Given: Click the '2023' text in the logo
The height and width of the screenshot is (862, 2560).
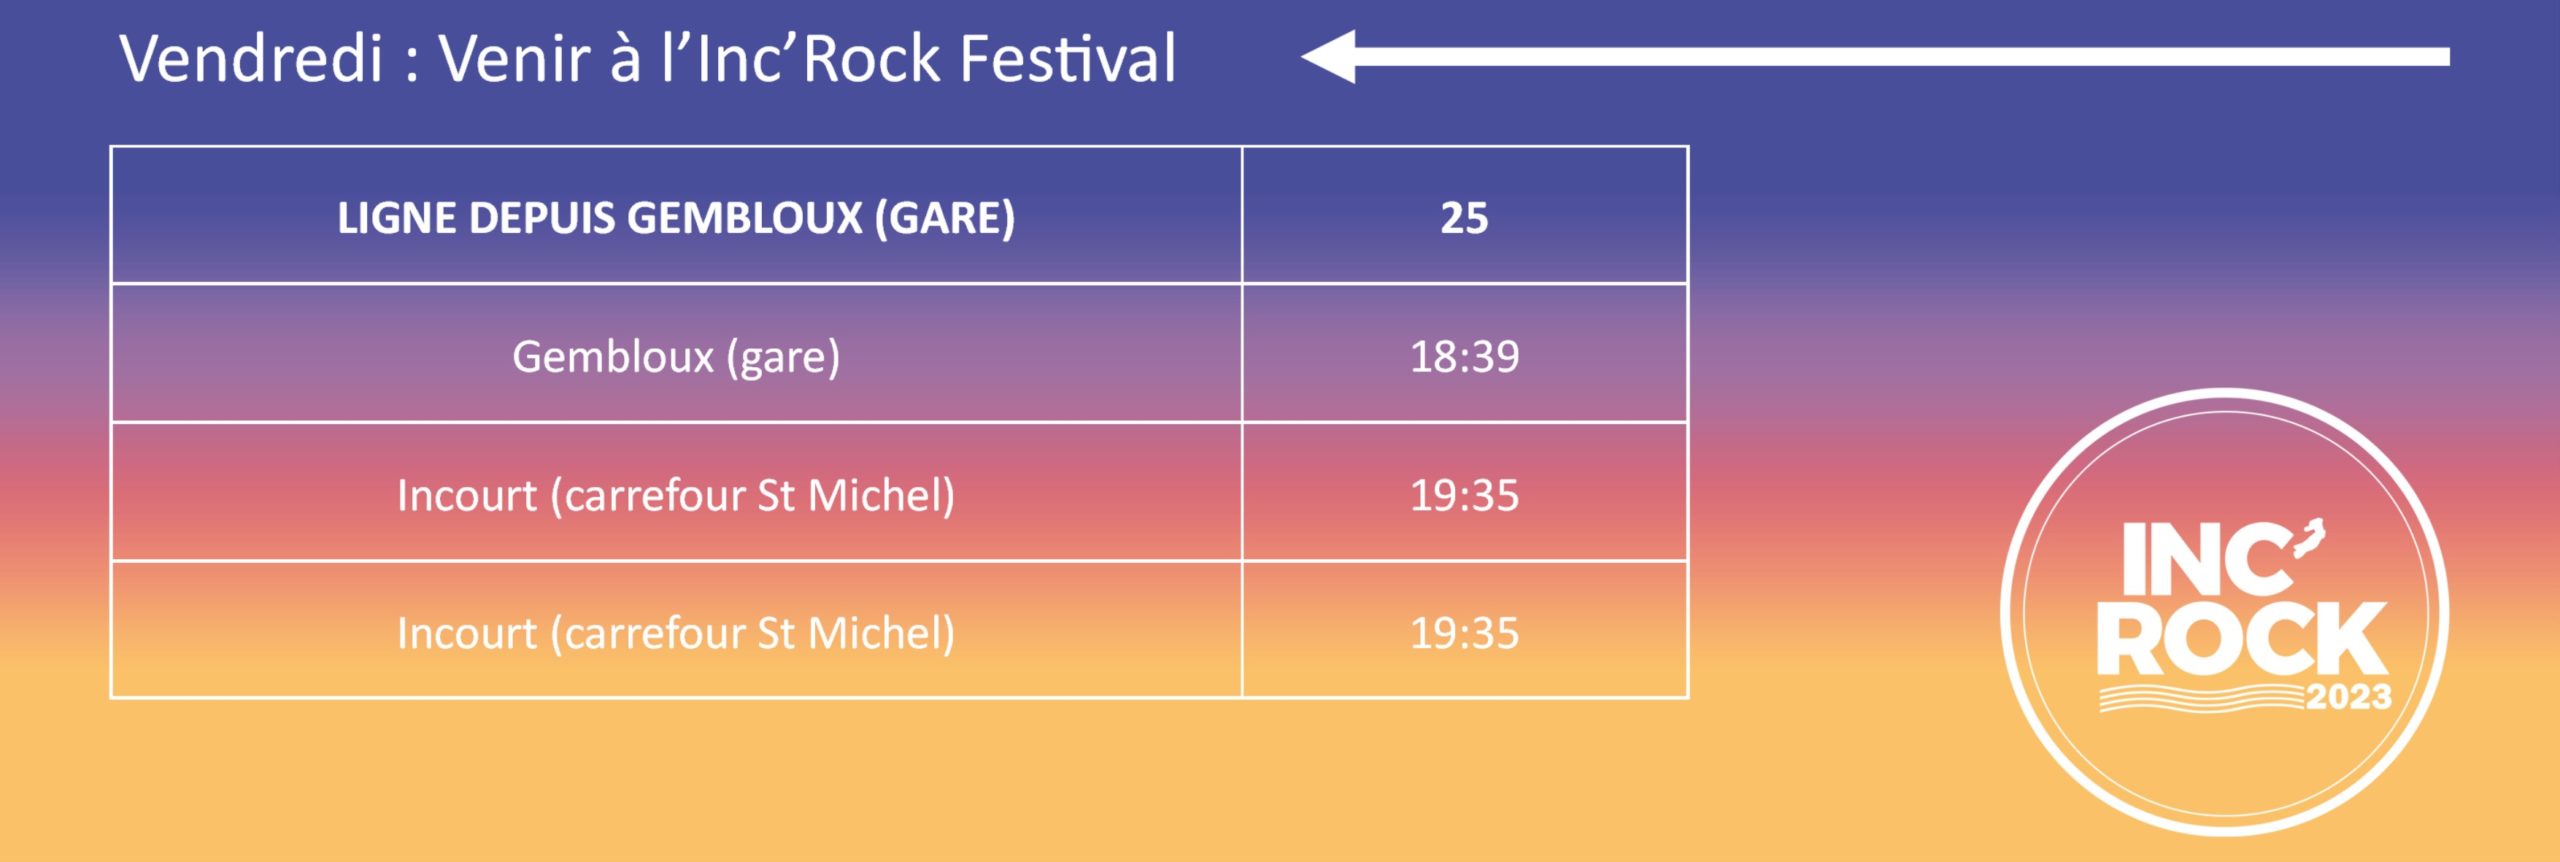Looking at the screenshot, I should point(2348,696).
